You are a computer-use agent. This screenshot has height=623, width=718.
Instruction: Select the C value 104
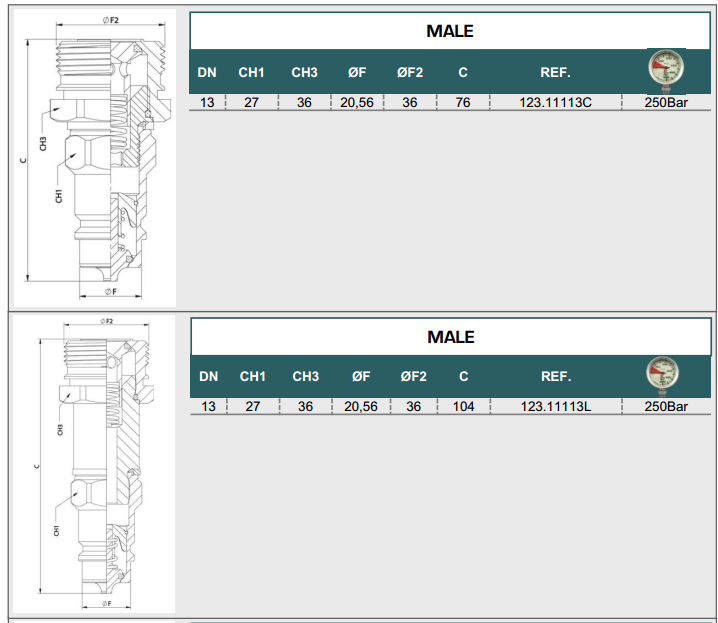click(x=463, y=407)
